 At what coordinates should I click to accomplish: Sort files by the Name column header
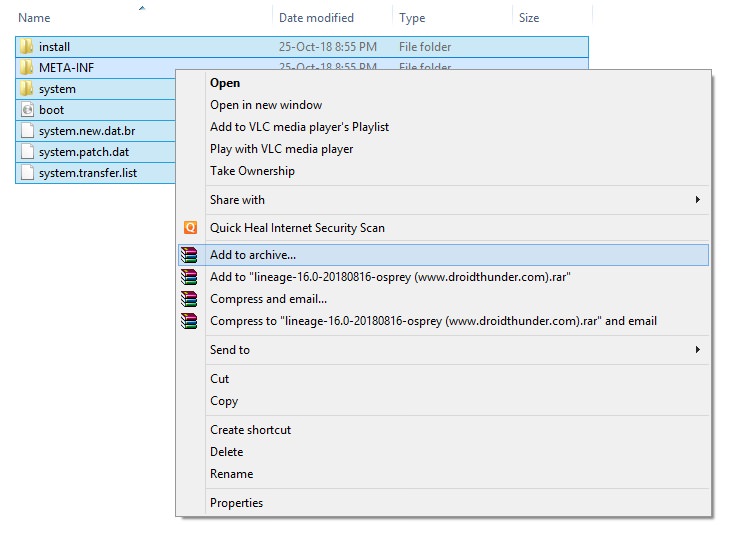34,18
